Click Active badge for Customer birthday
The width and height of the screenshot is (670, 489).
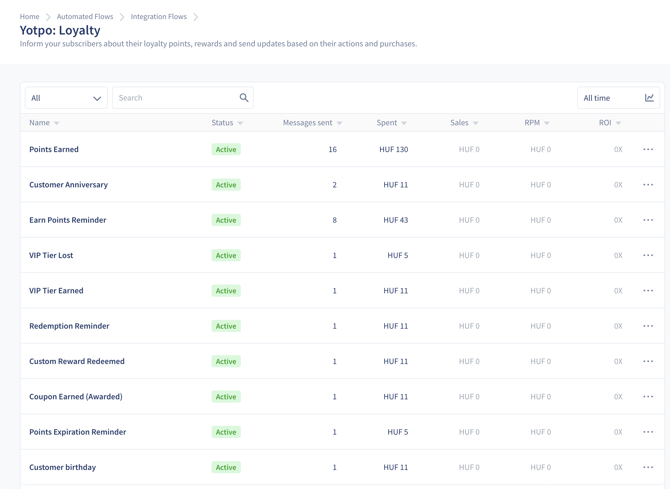(226, 467)
